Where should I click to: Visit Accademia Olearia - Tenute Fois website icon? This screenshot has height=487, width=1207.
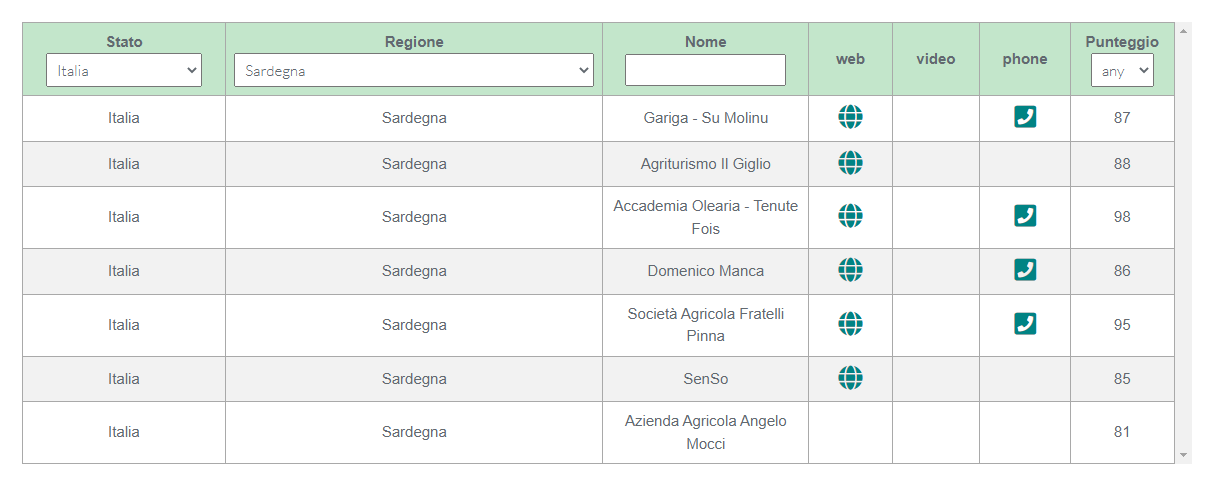[850, 216]
